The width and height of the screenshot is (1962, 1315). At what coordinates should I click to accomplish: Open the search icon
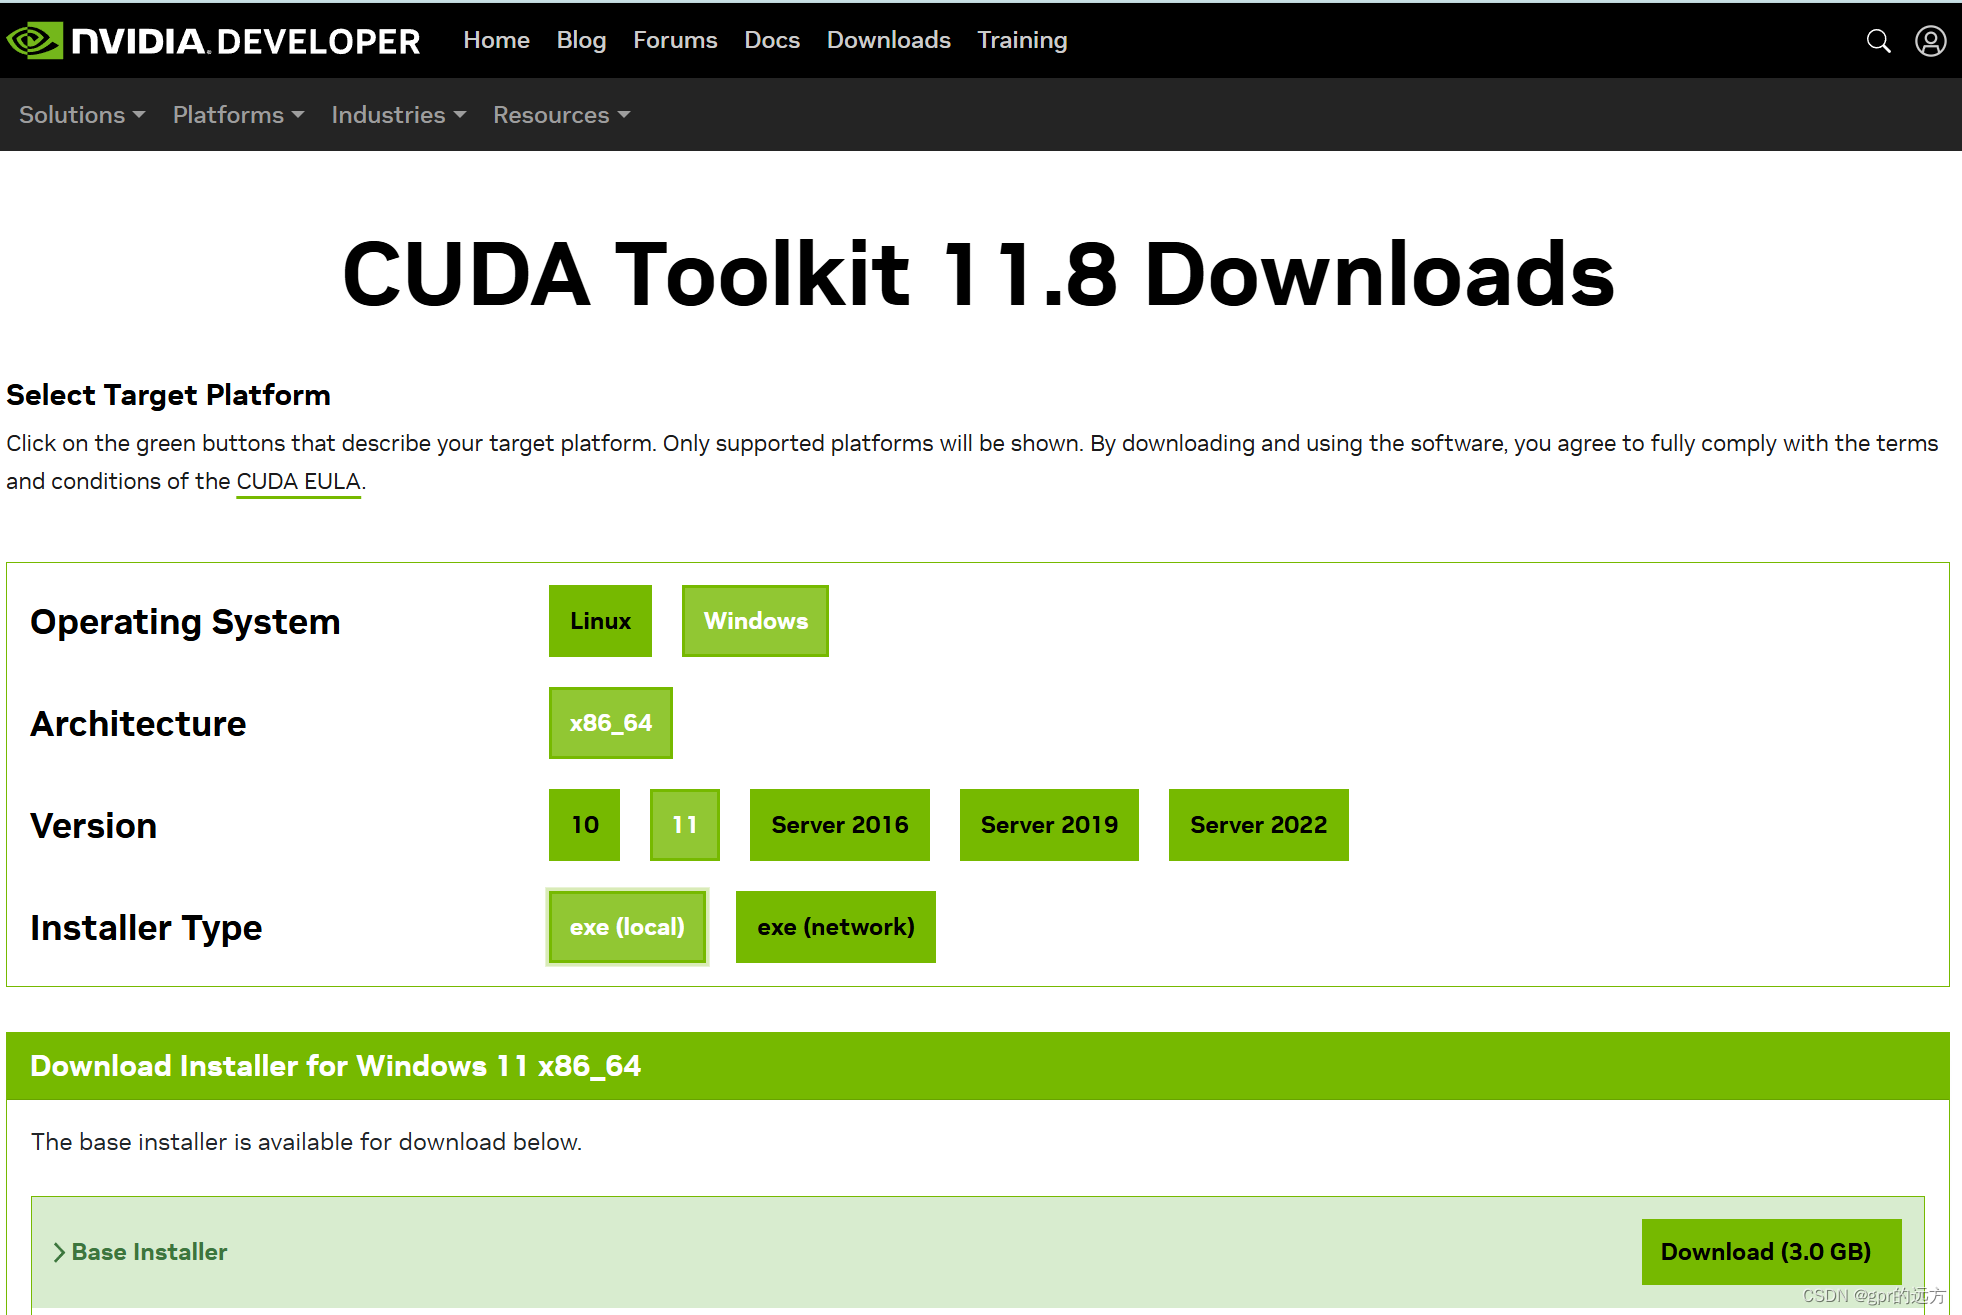1878,41
